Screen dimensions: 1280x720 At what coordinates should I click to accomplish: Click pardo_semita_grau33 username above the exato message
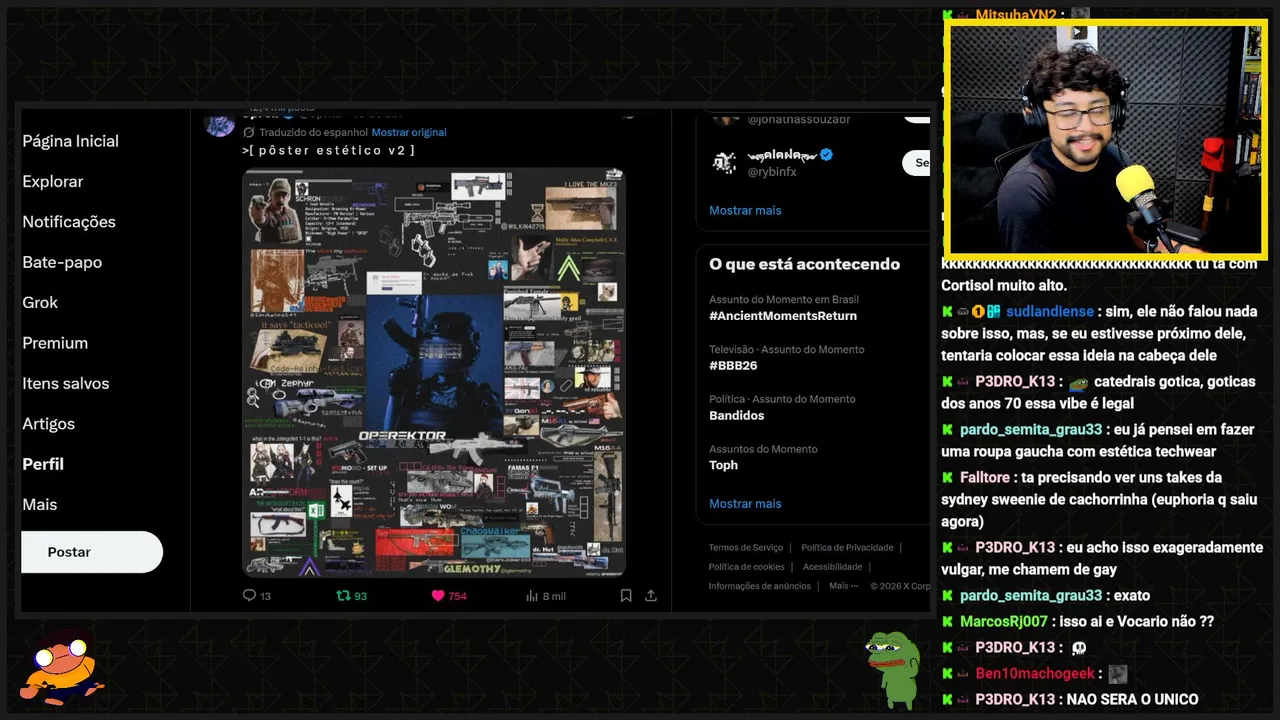click(1031, 595)
